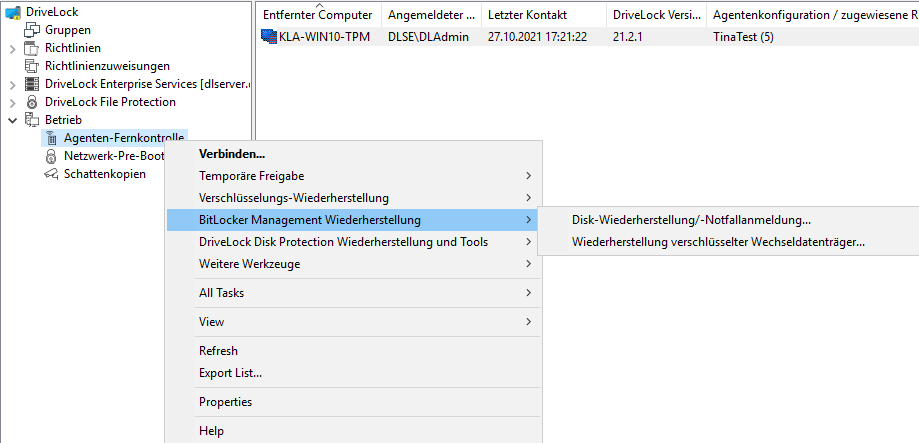
Task: Collapse the Betrieb tree node
Action: tap(12, 120)
